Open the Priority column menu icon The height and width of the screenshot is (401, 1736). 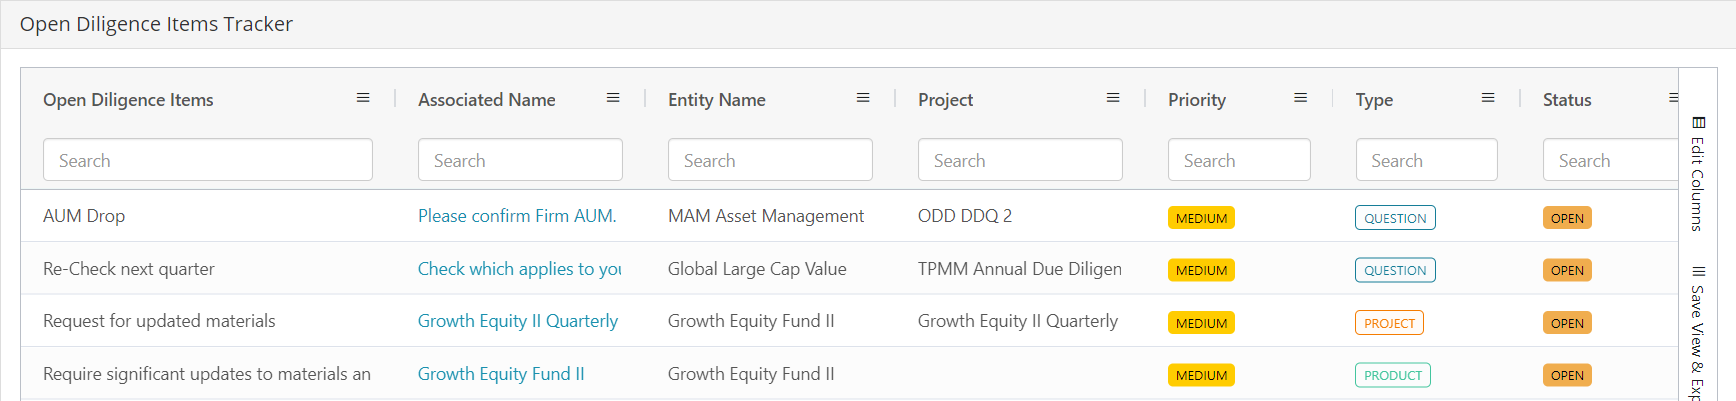coord(1301,98)
